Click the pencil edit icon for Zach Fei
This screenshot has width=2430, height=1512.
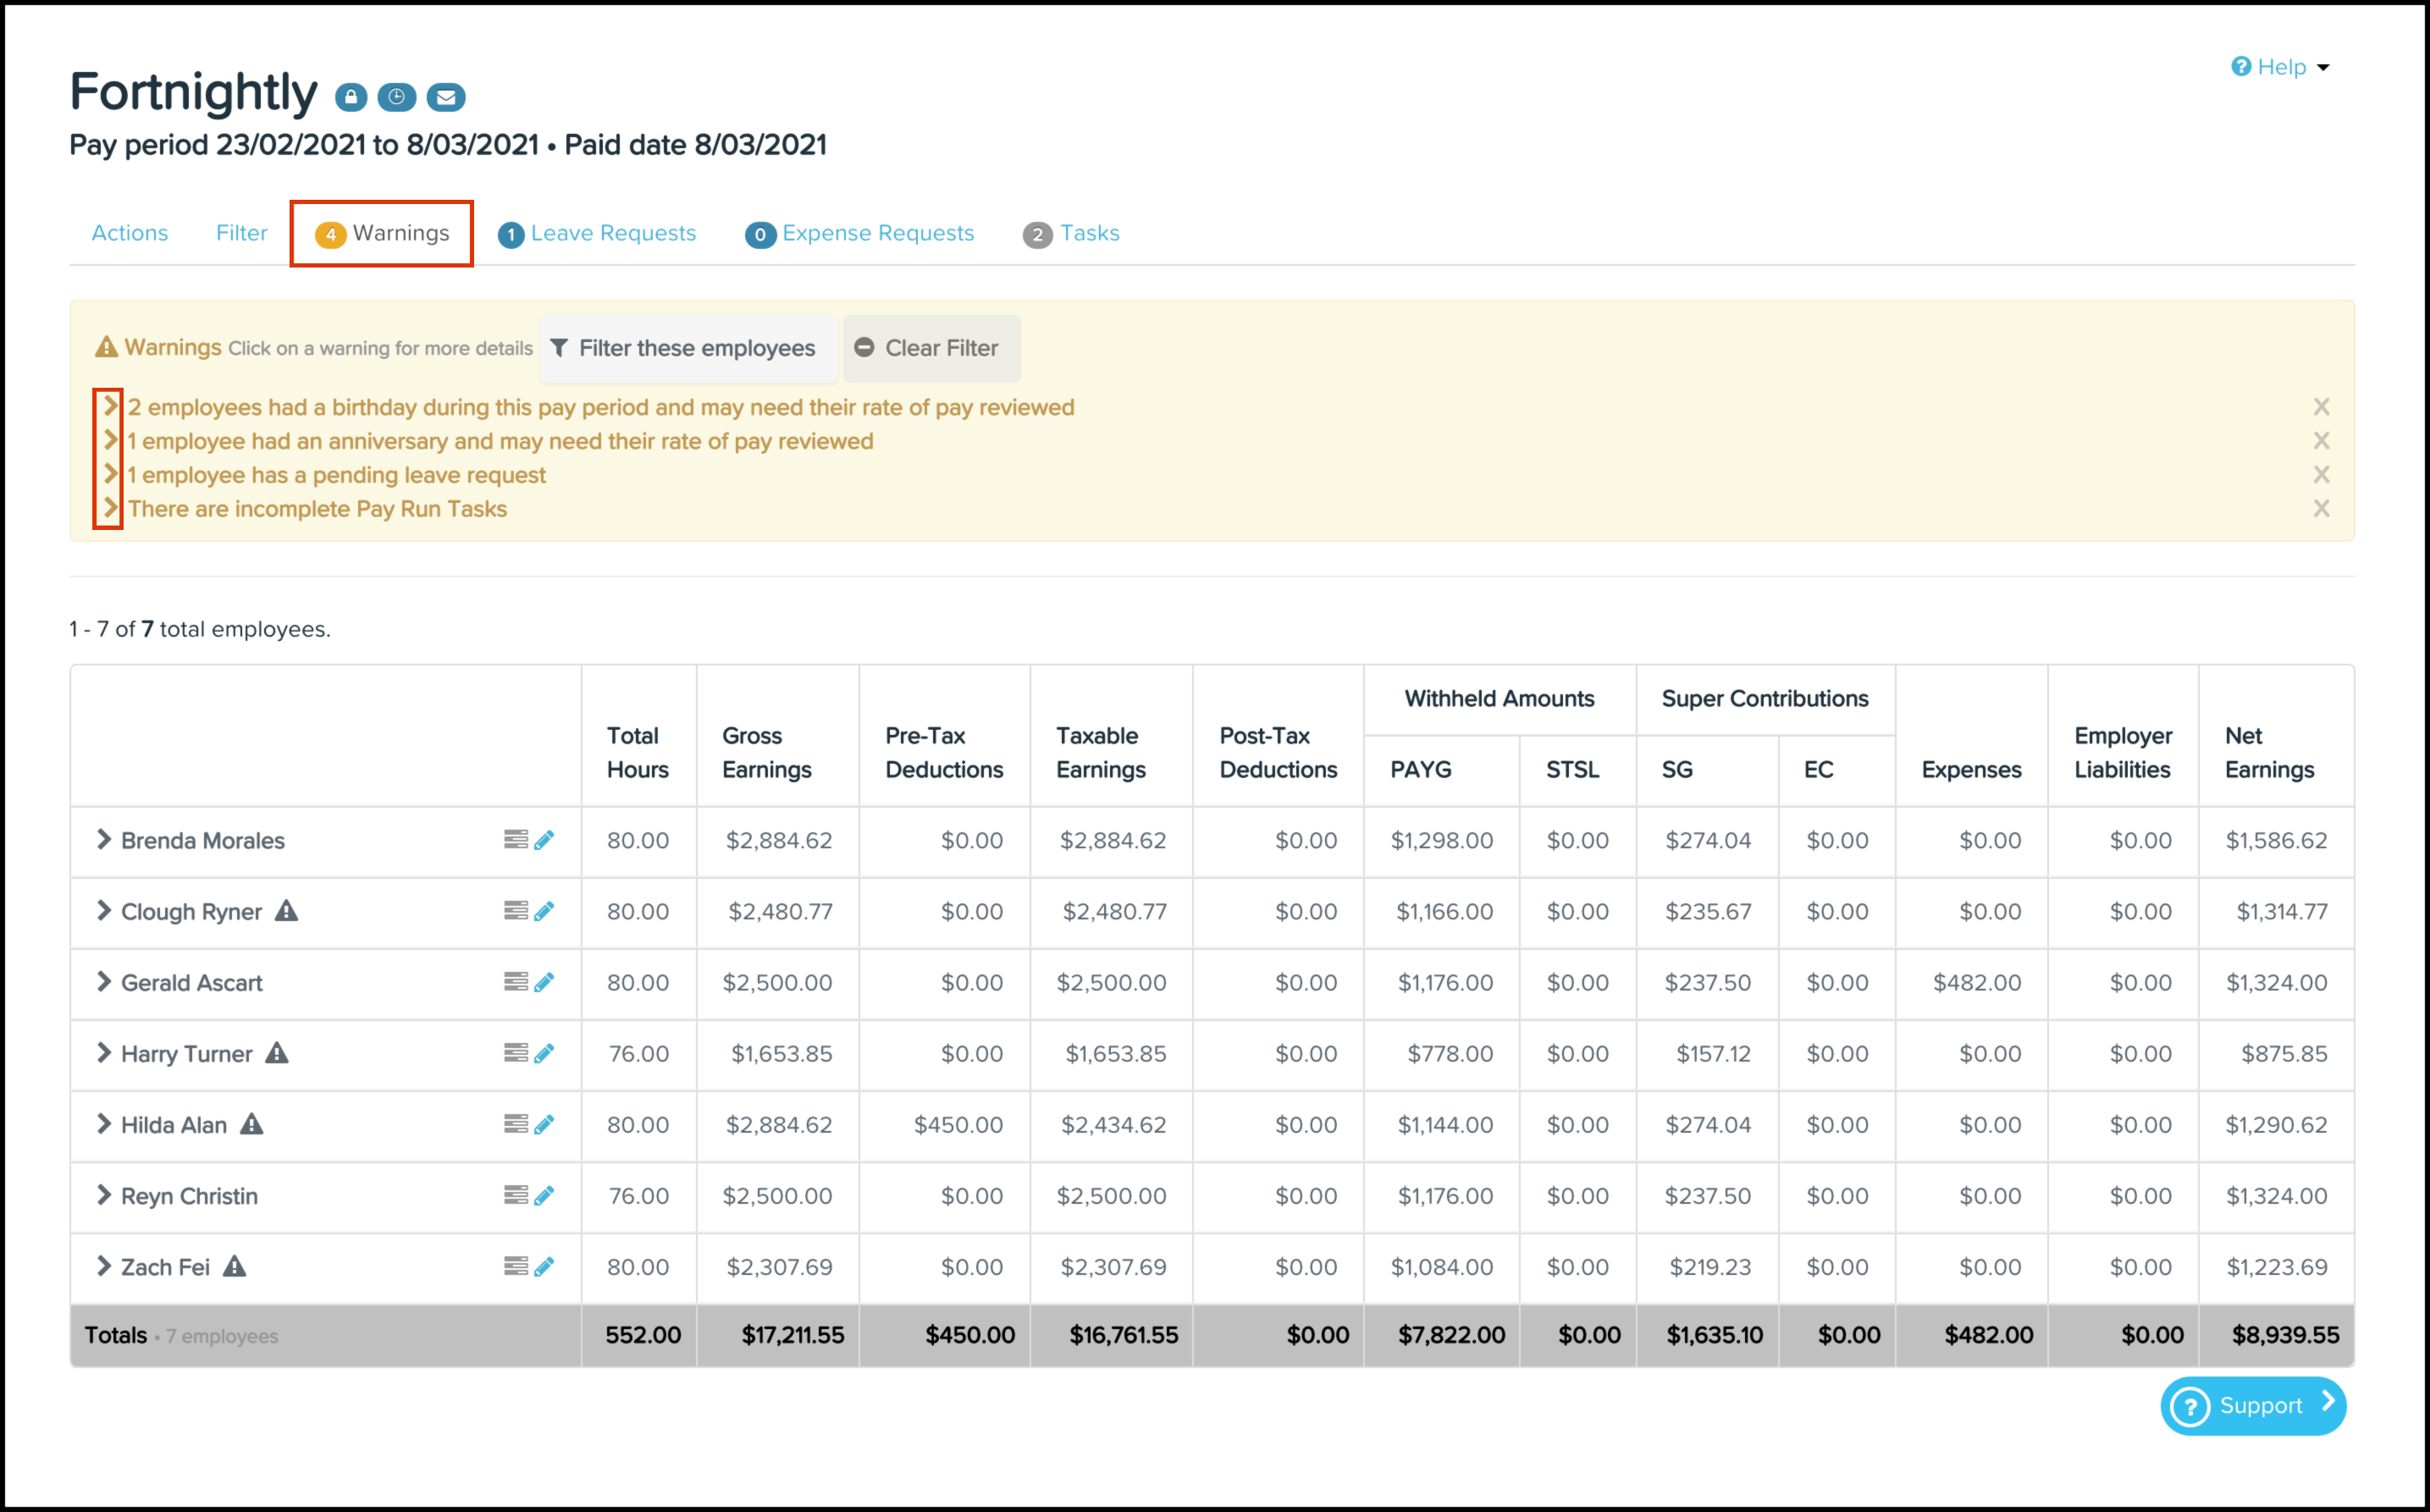point(544,1267)
